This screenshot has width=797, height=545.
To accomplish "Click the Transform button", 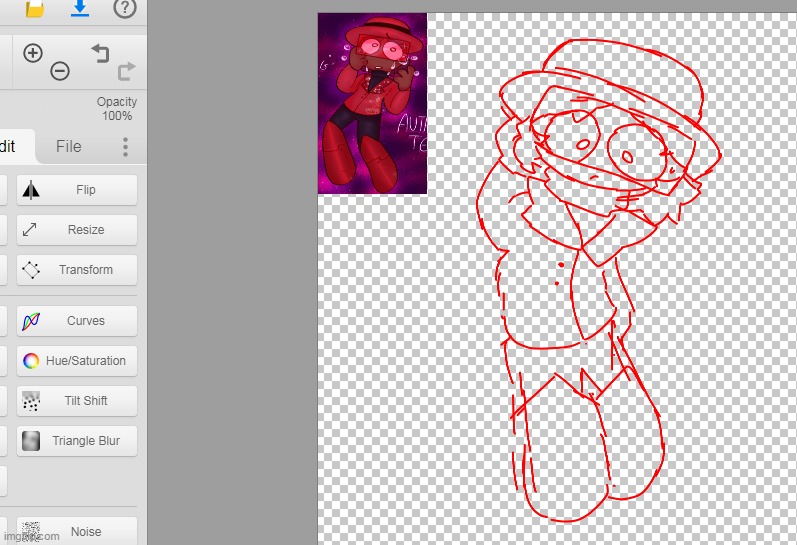I will pos(77,270).
